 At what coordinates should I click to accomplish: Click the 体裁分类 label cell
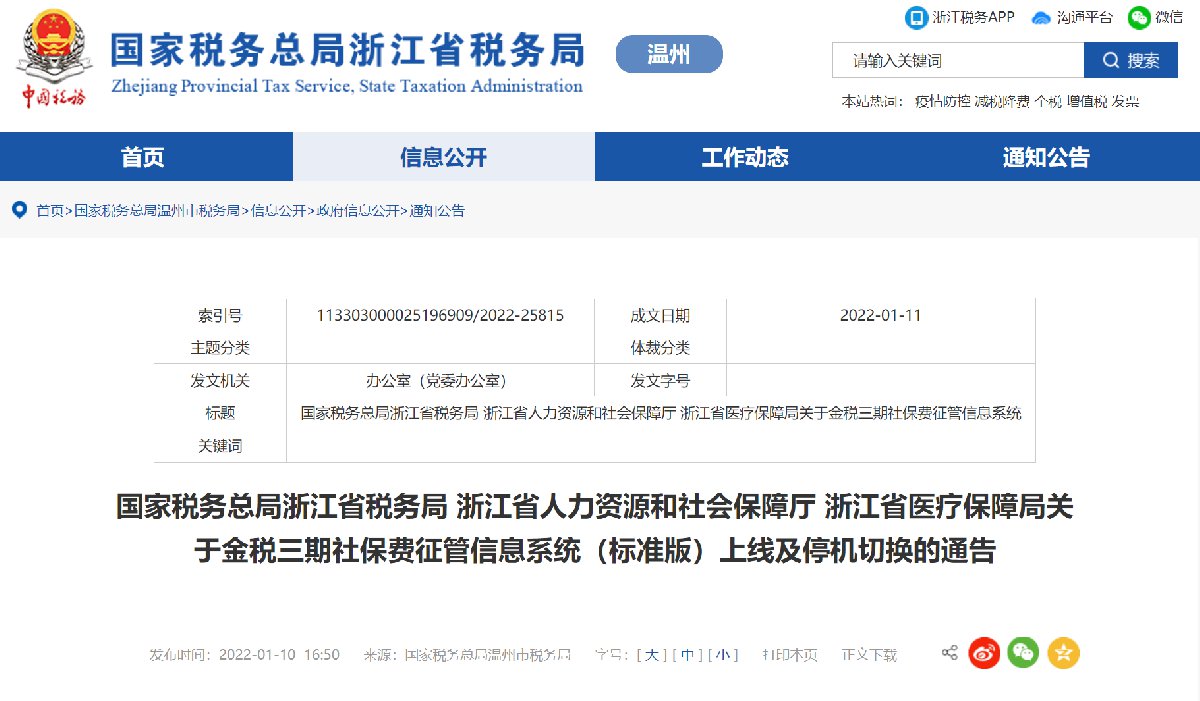point(660,348)
